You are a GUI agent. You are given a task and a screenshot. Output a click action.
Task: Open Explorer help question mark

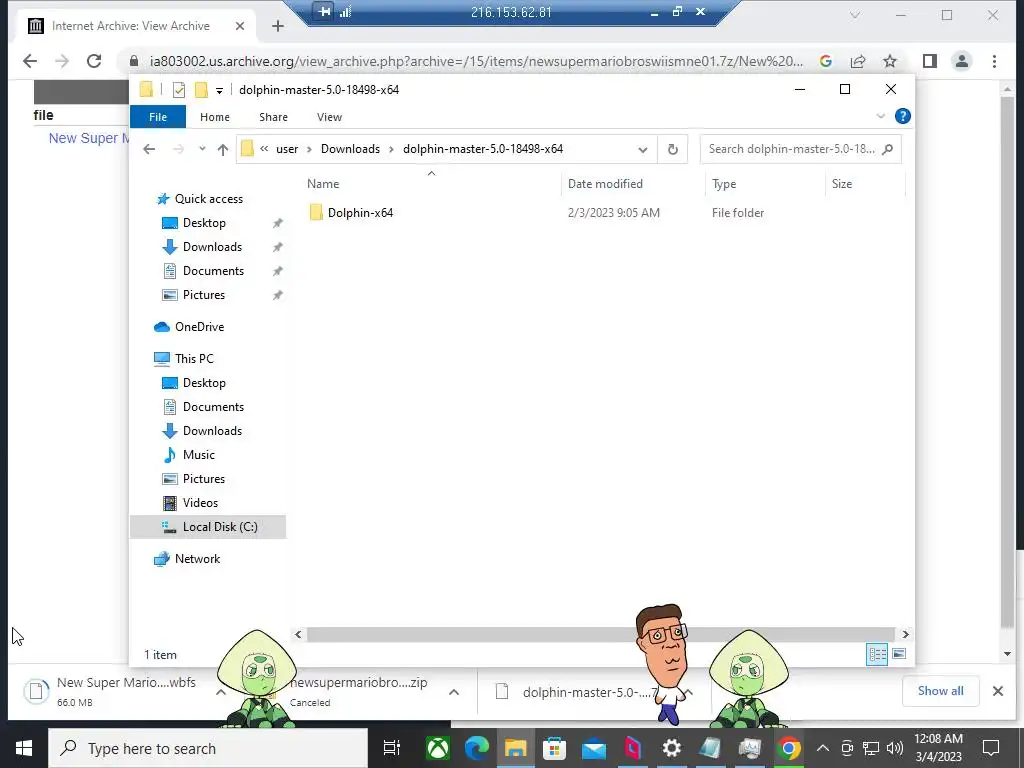[x=903, y=116]
